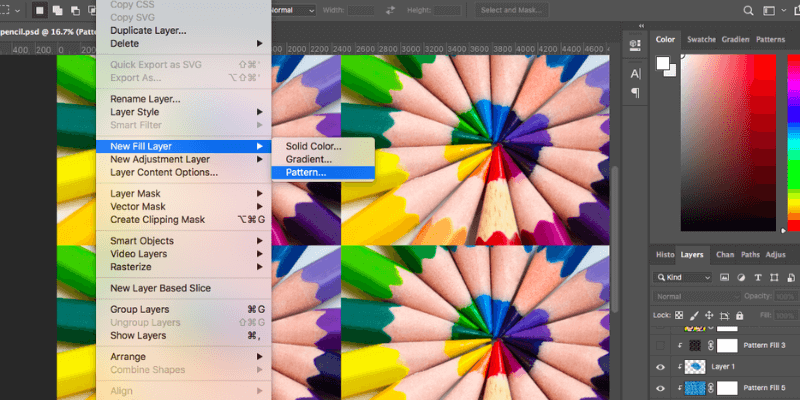Click the type layer filter icon
The height and width of the screenshot is (400, 800).
758,277
